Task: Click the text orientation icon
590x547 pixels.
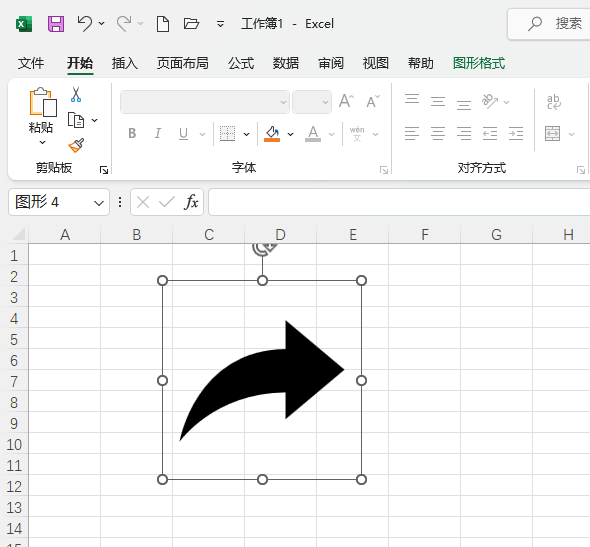Action: pos(490,101)
